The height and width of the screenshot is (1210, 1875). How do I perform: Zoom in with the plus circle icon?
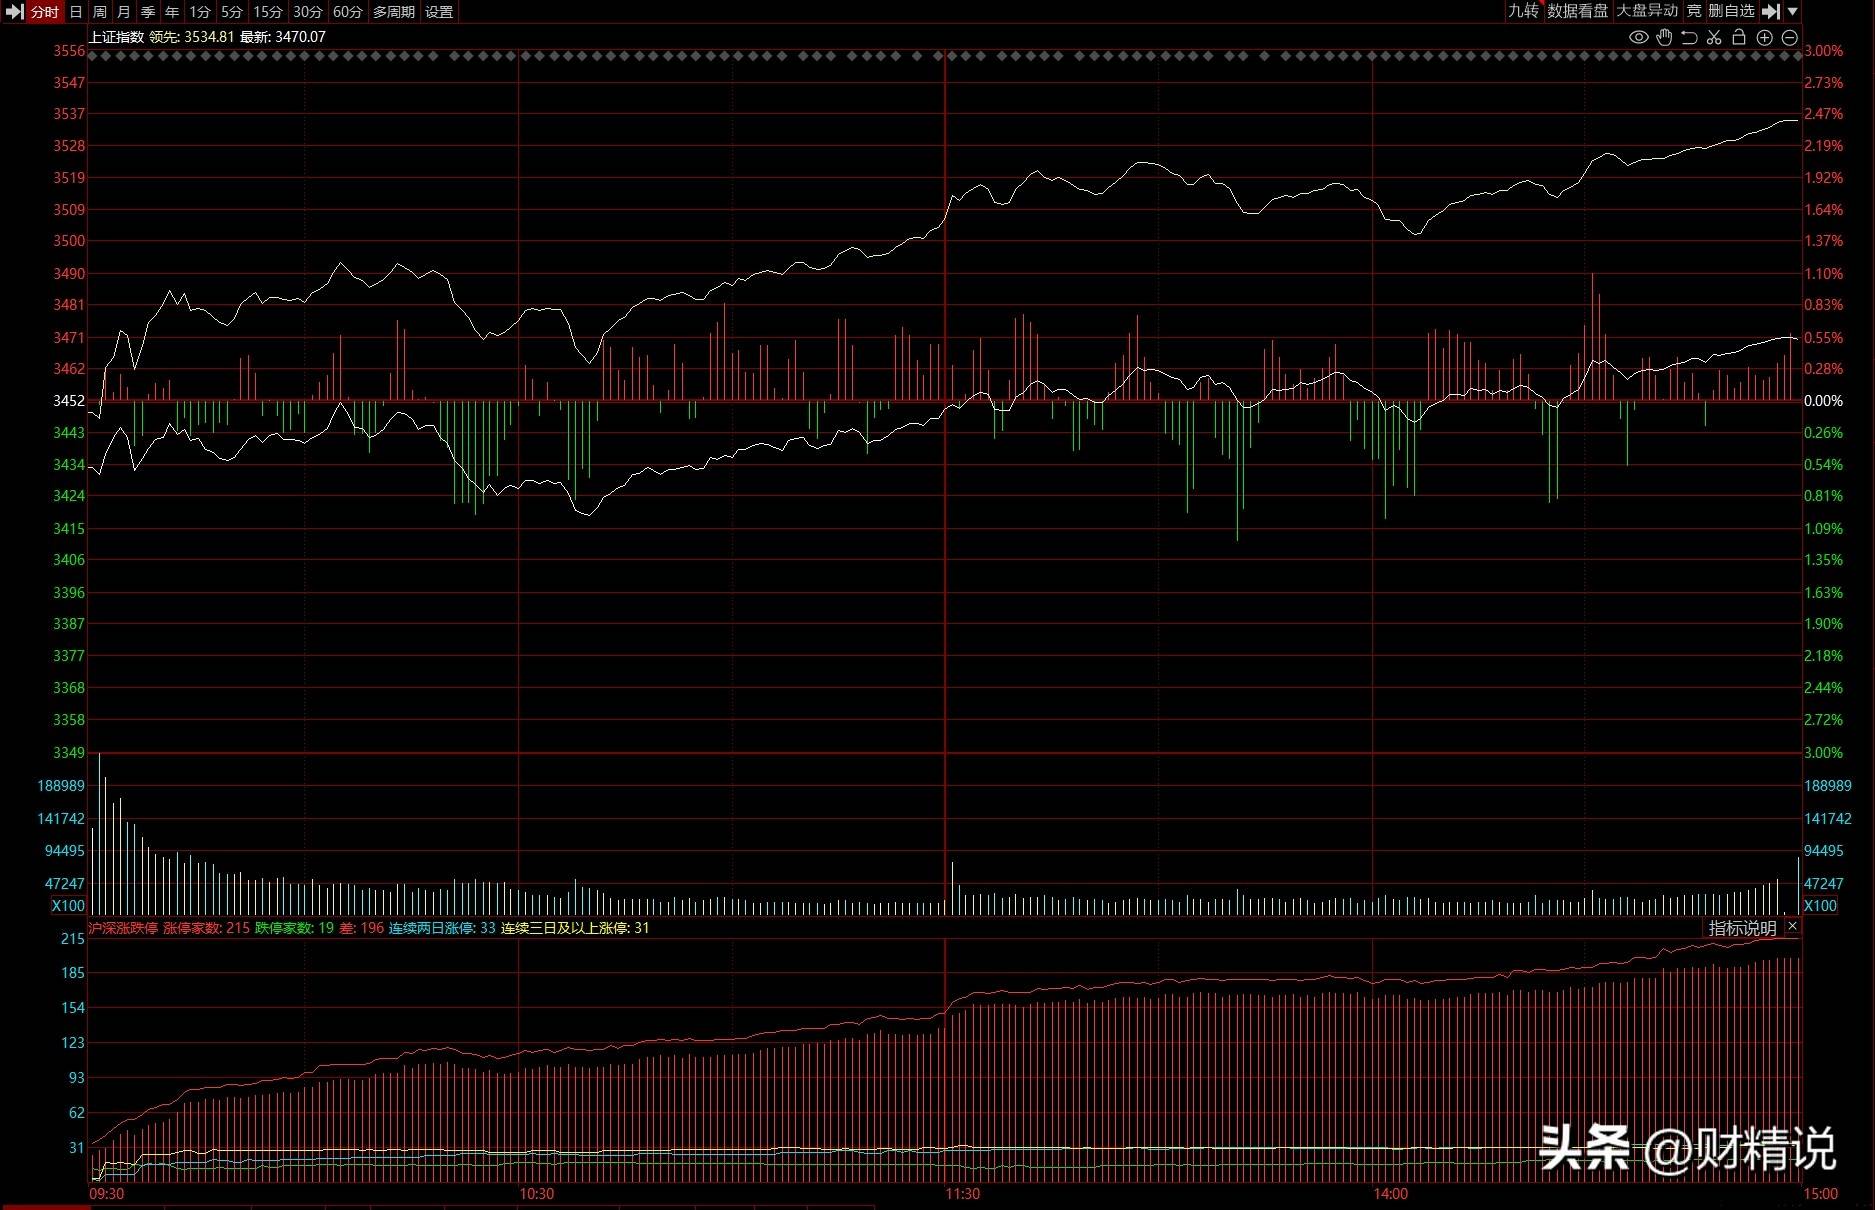[1764, 37]
